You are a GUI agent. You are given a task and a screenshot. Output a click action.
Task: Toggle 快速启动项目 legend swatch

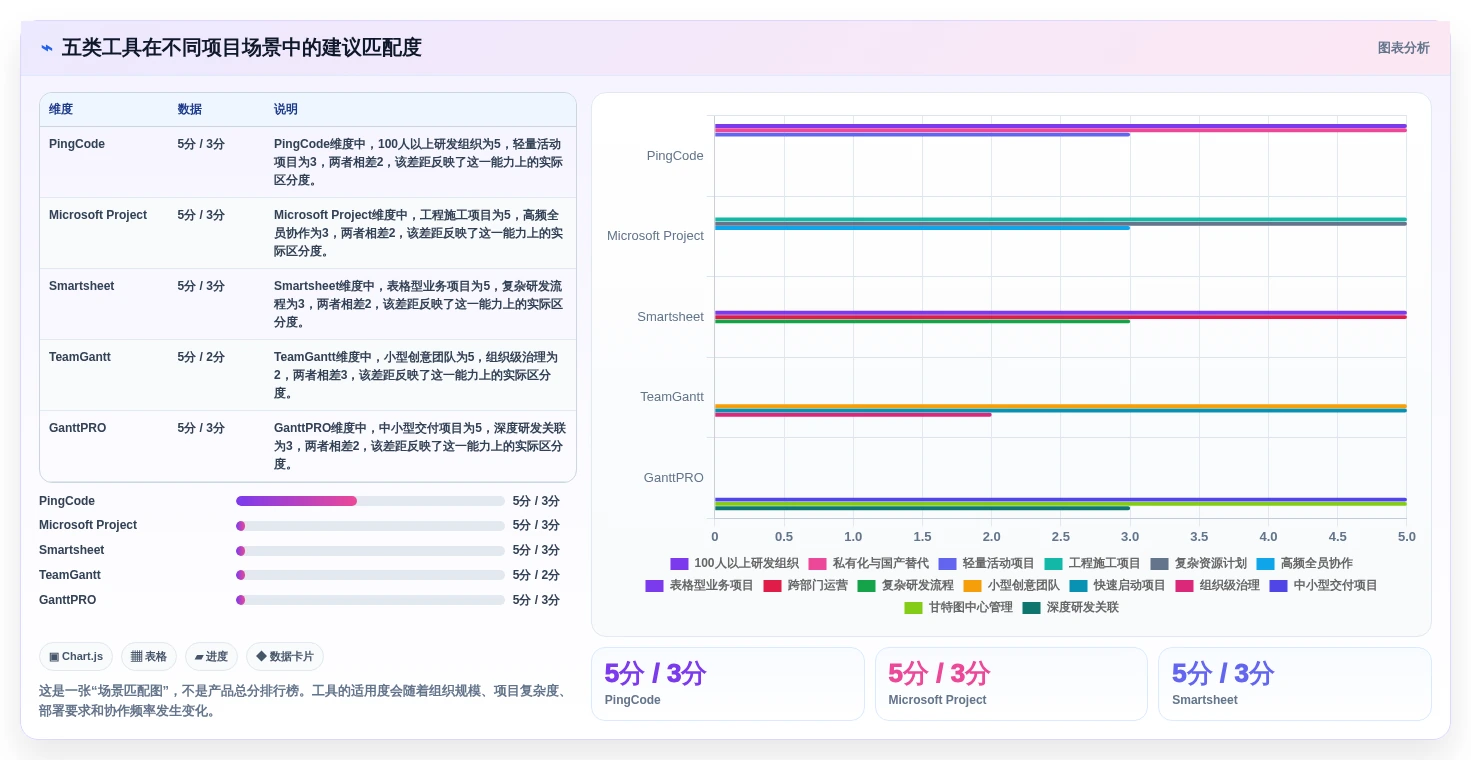[1078, 586]
